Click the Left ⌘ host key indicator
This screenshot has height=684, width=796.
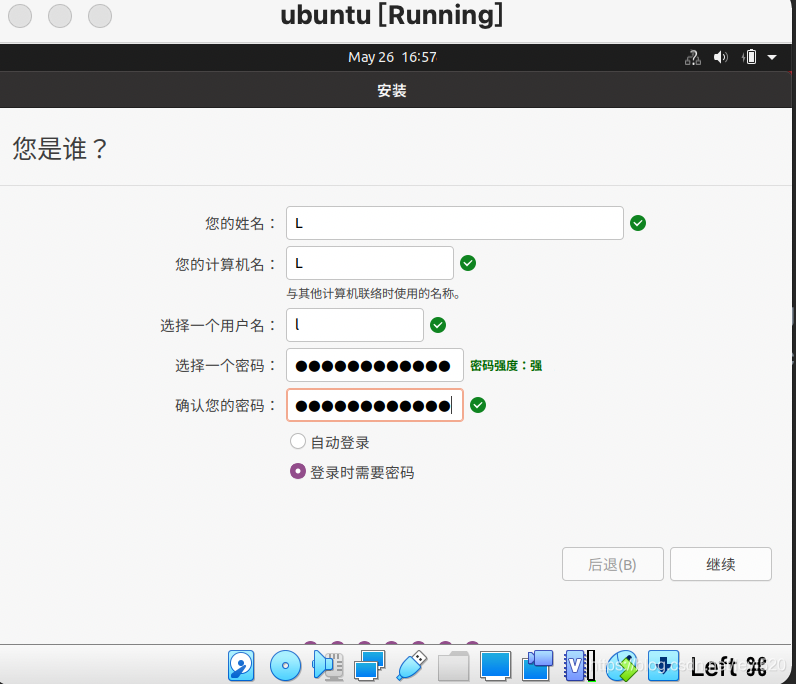(x=729, y=666)
